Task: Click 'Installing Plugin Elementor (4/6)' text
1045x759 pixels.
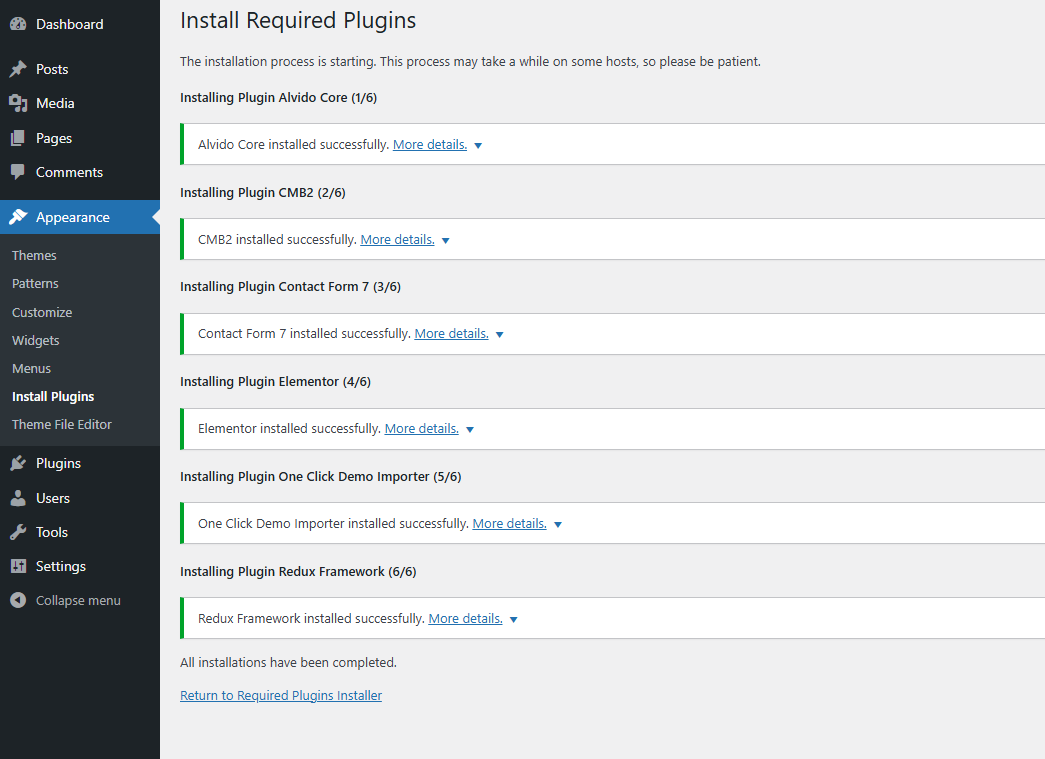Action: [275, 382]
